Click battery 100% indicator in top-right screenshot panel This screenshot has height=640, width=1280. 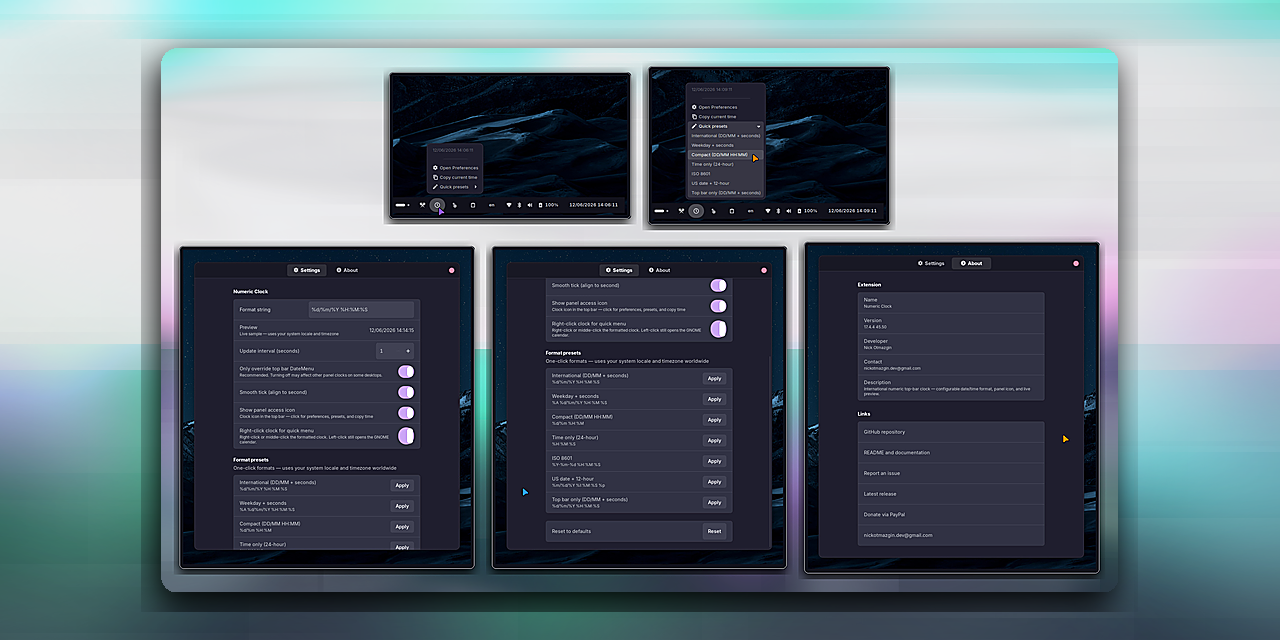808,211
